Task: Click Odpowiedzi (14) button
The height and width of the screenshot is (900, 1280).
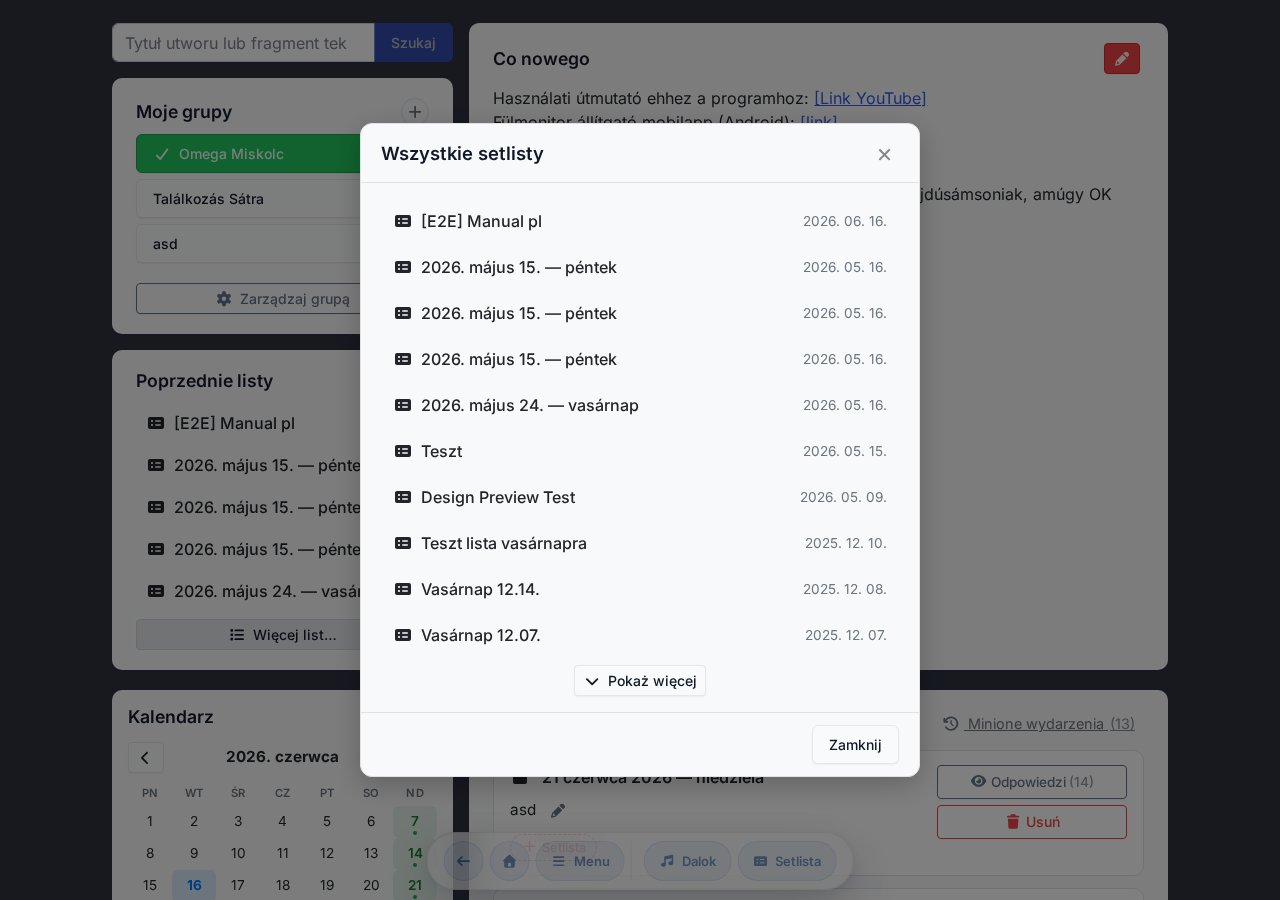Action: point(1032,782)
